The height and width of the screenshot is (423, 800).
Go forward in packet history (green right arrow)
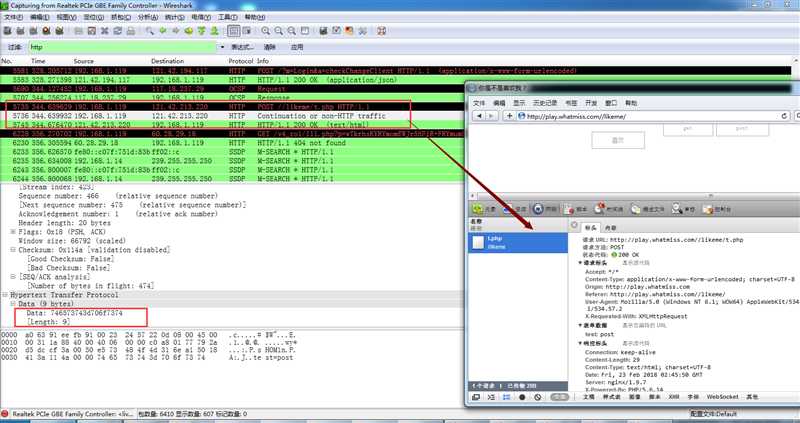[176, 31]
